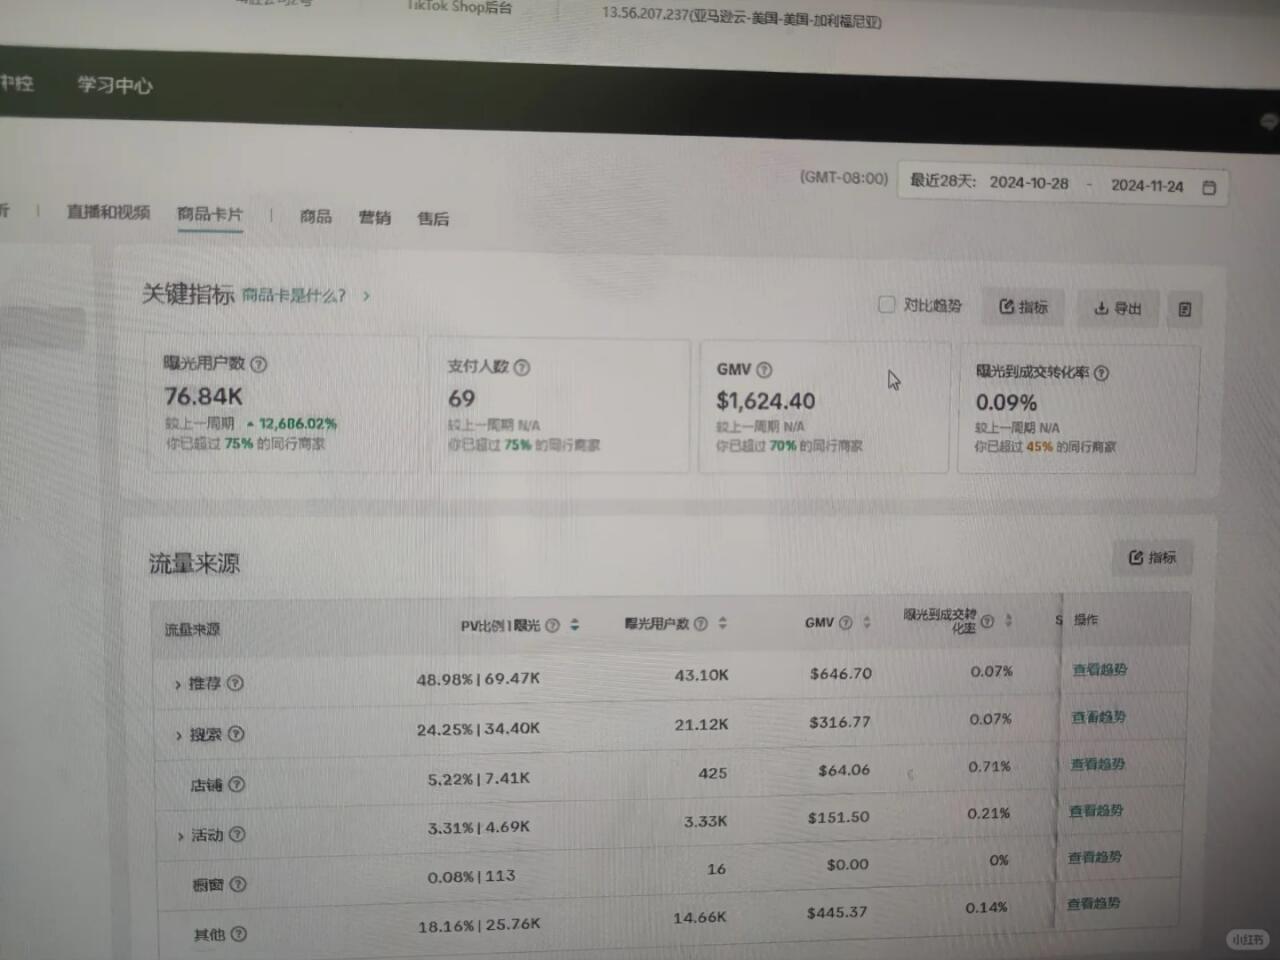Switch to 营销 tab
This screenshot has height=960, width=1280.
(375, 217)
